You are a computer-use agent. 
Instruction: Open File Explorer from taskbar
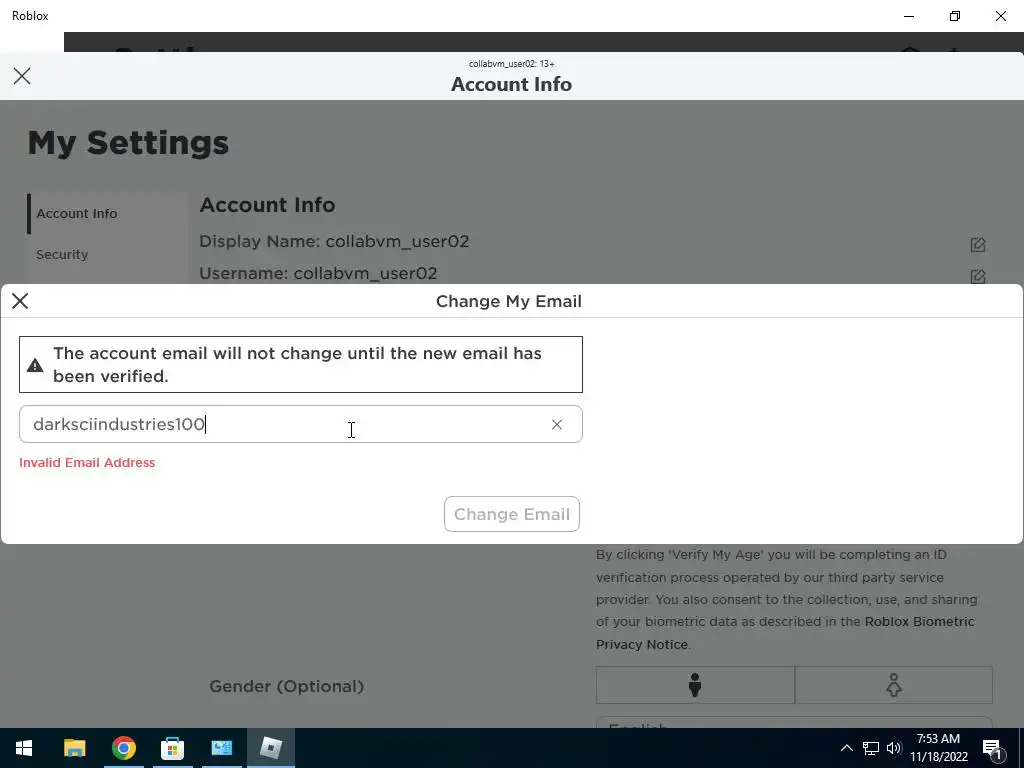point(74,748)
